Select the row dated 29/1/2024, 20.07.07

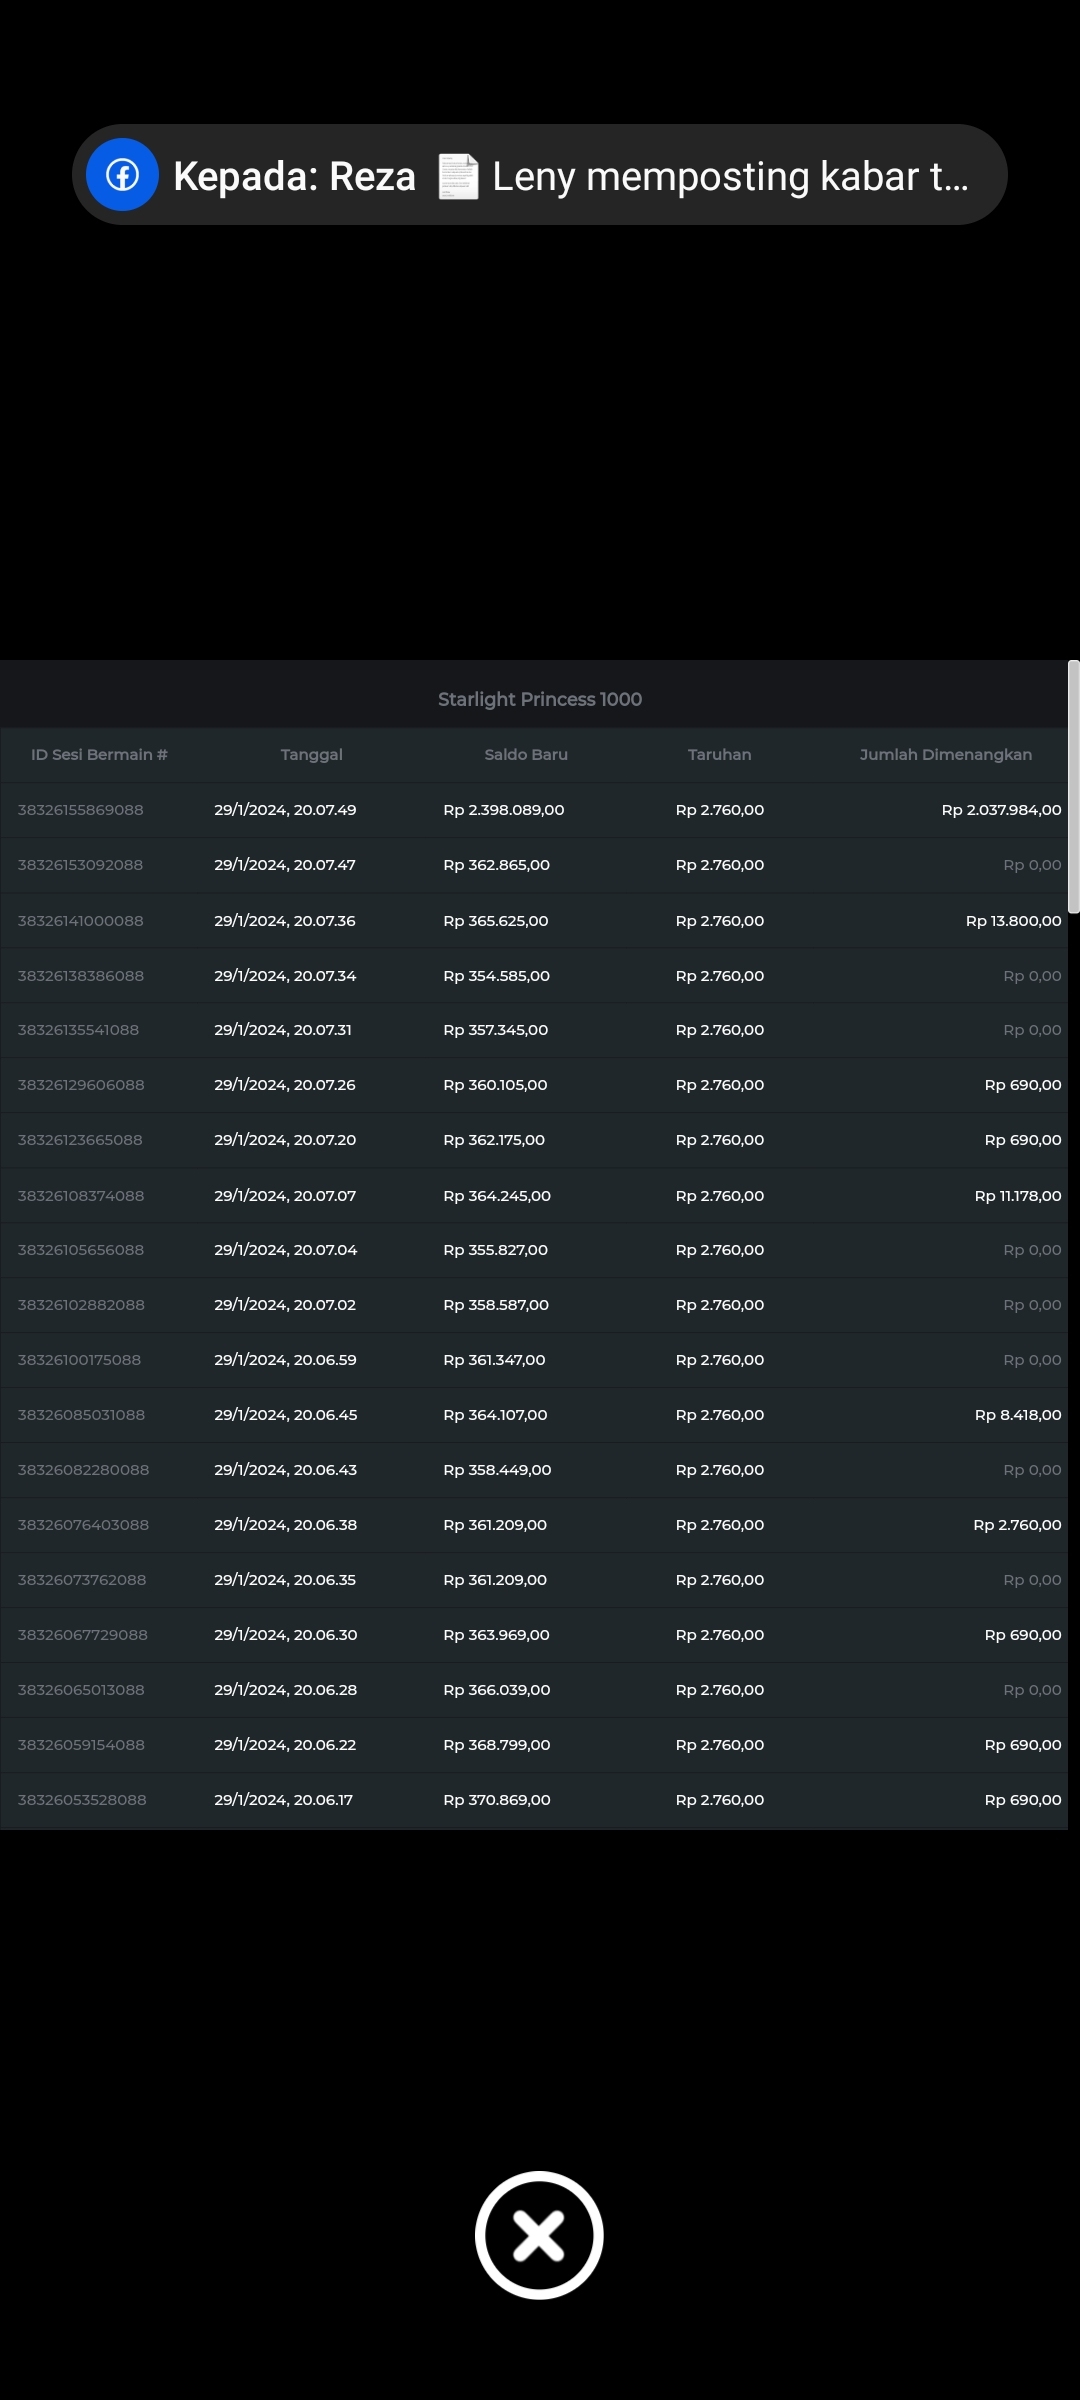pos(285,1196)
